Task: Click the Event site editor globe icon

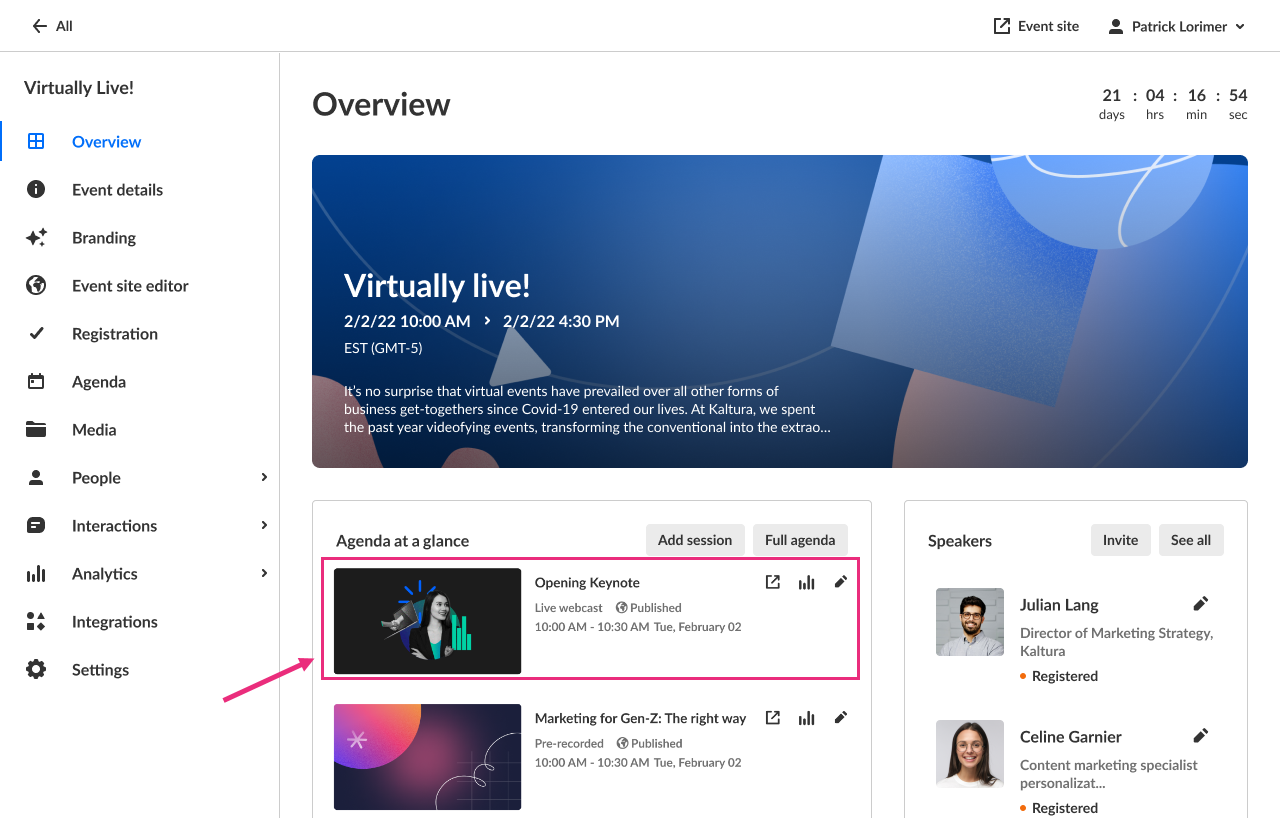Action: (x=36, y=285)
